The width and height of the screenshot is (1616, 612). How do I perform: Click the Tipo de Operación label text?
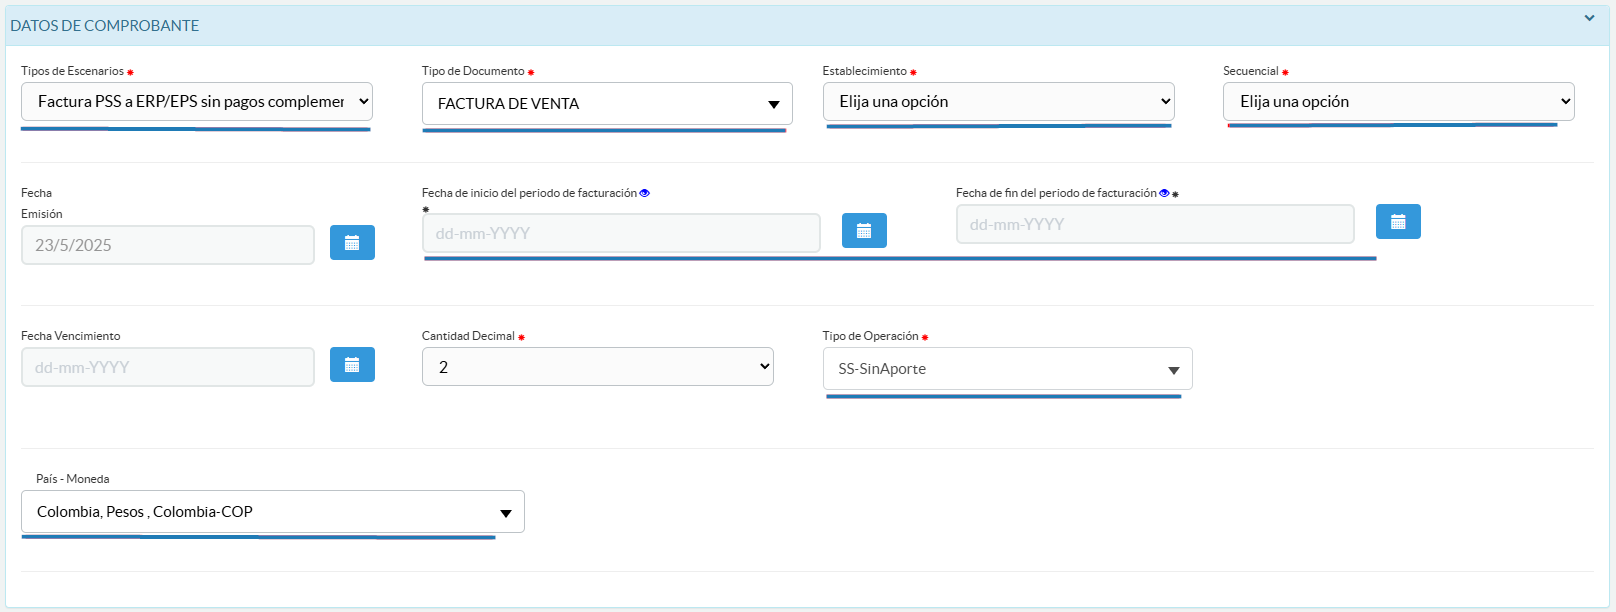pyautogui.click(x=870, y=336)
